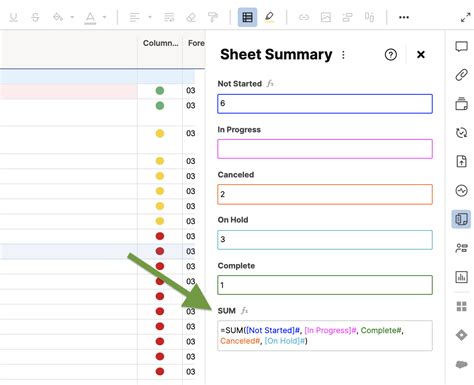This screenshot has height=385, width=474.
Task: Open the Activity Log pulse sidebar icon
Action: [x=461, y=191]
